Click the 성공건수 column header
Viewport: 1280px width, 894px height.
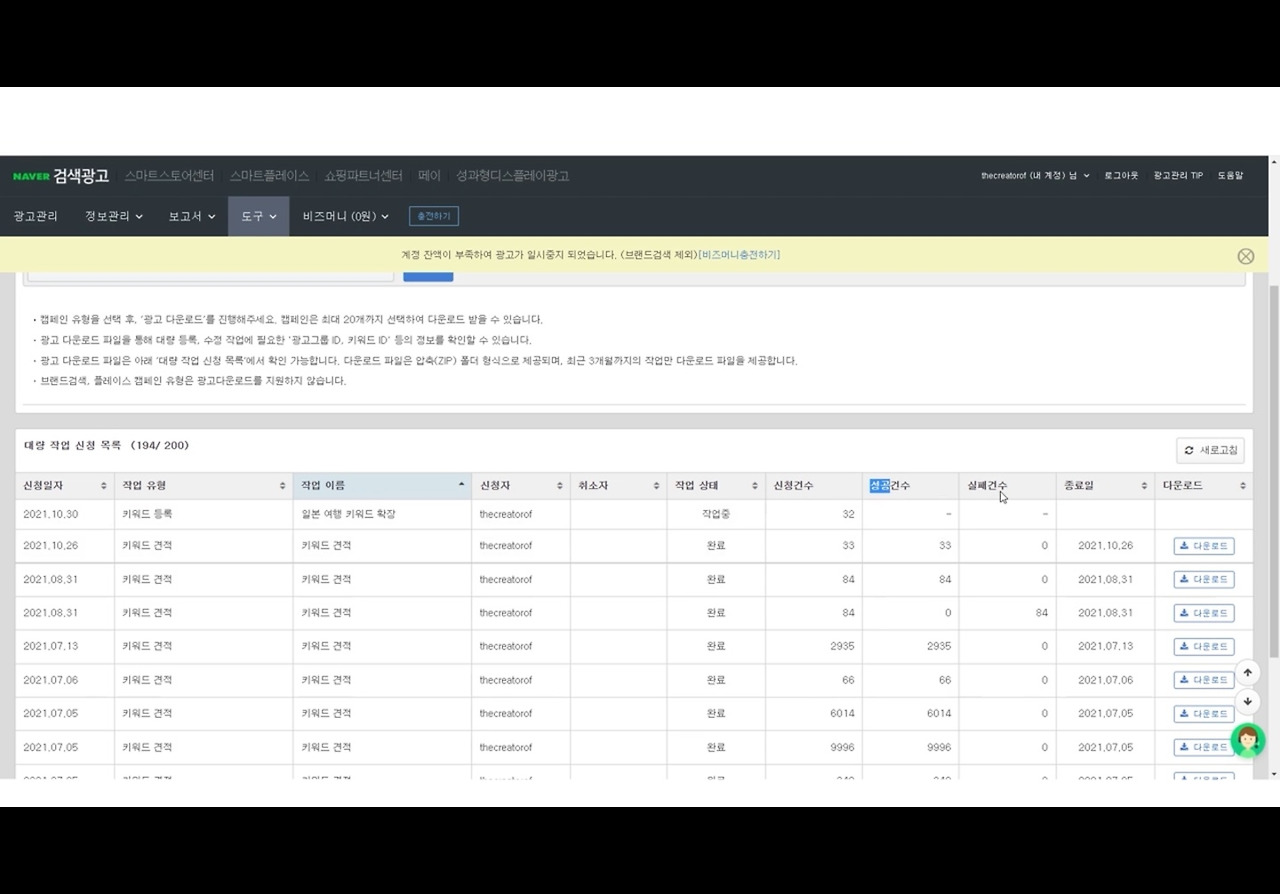pyautogui.click(x=910, y=486)
